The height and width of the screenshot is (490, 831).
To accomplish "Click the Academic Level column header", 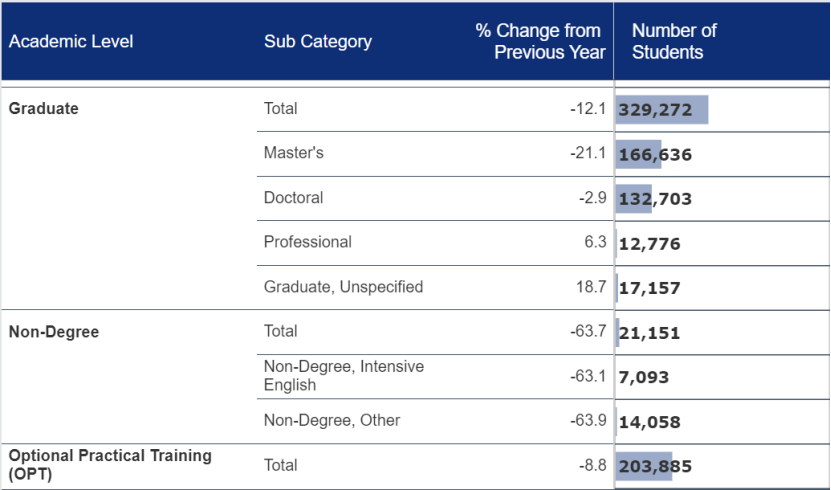I will (x=71, y=42).
